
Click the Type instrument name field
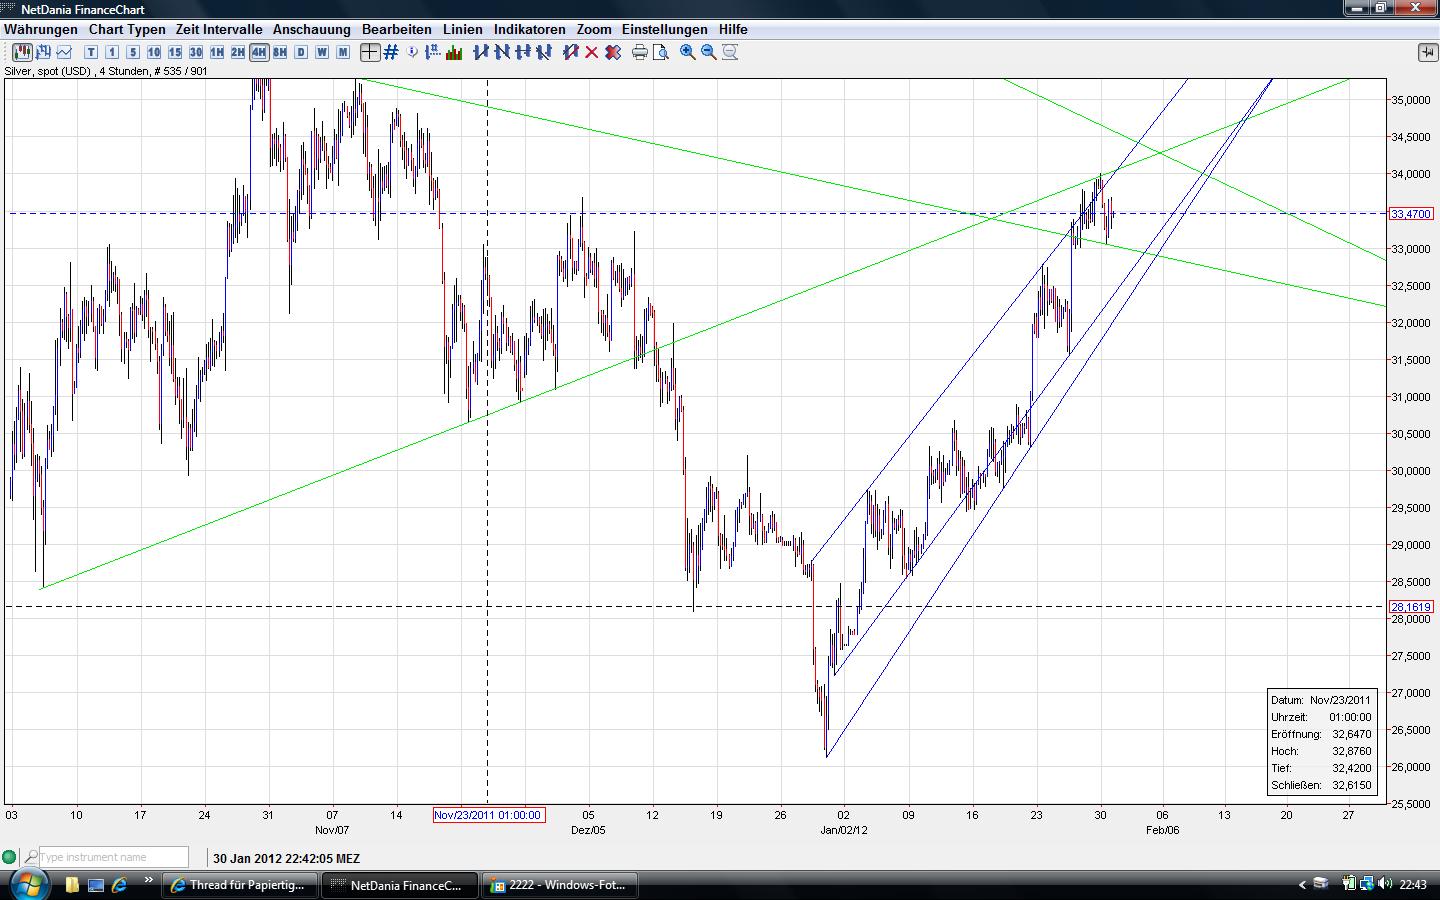click(113, 857)
